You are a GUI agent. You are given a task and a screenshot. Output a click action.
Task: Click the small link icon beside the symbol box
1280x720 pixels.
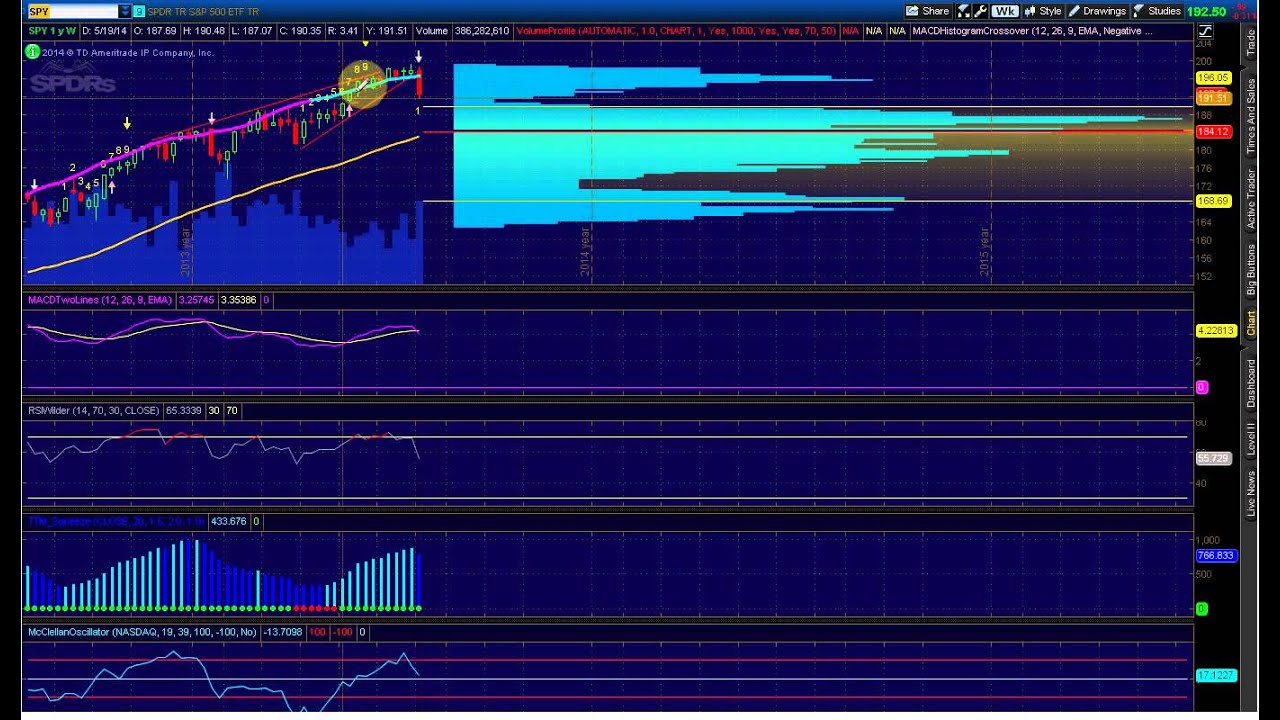139,11
